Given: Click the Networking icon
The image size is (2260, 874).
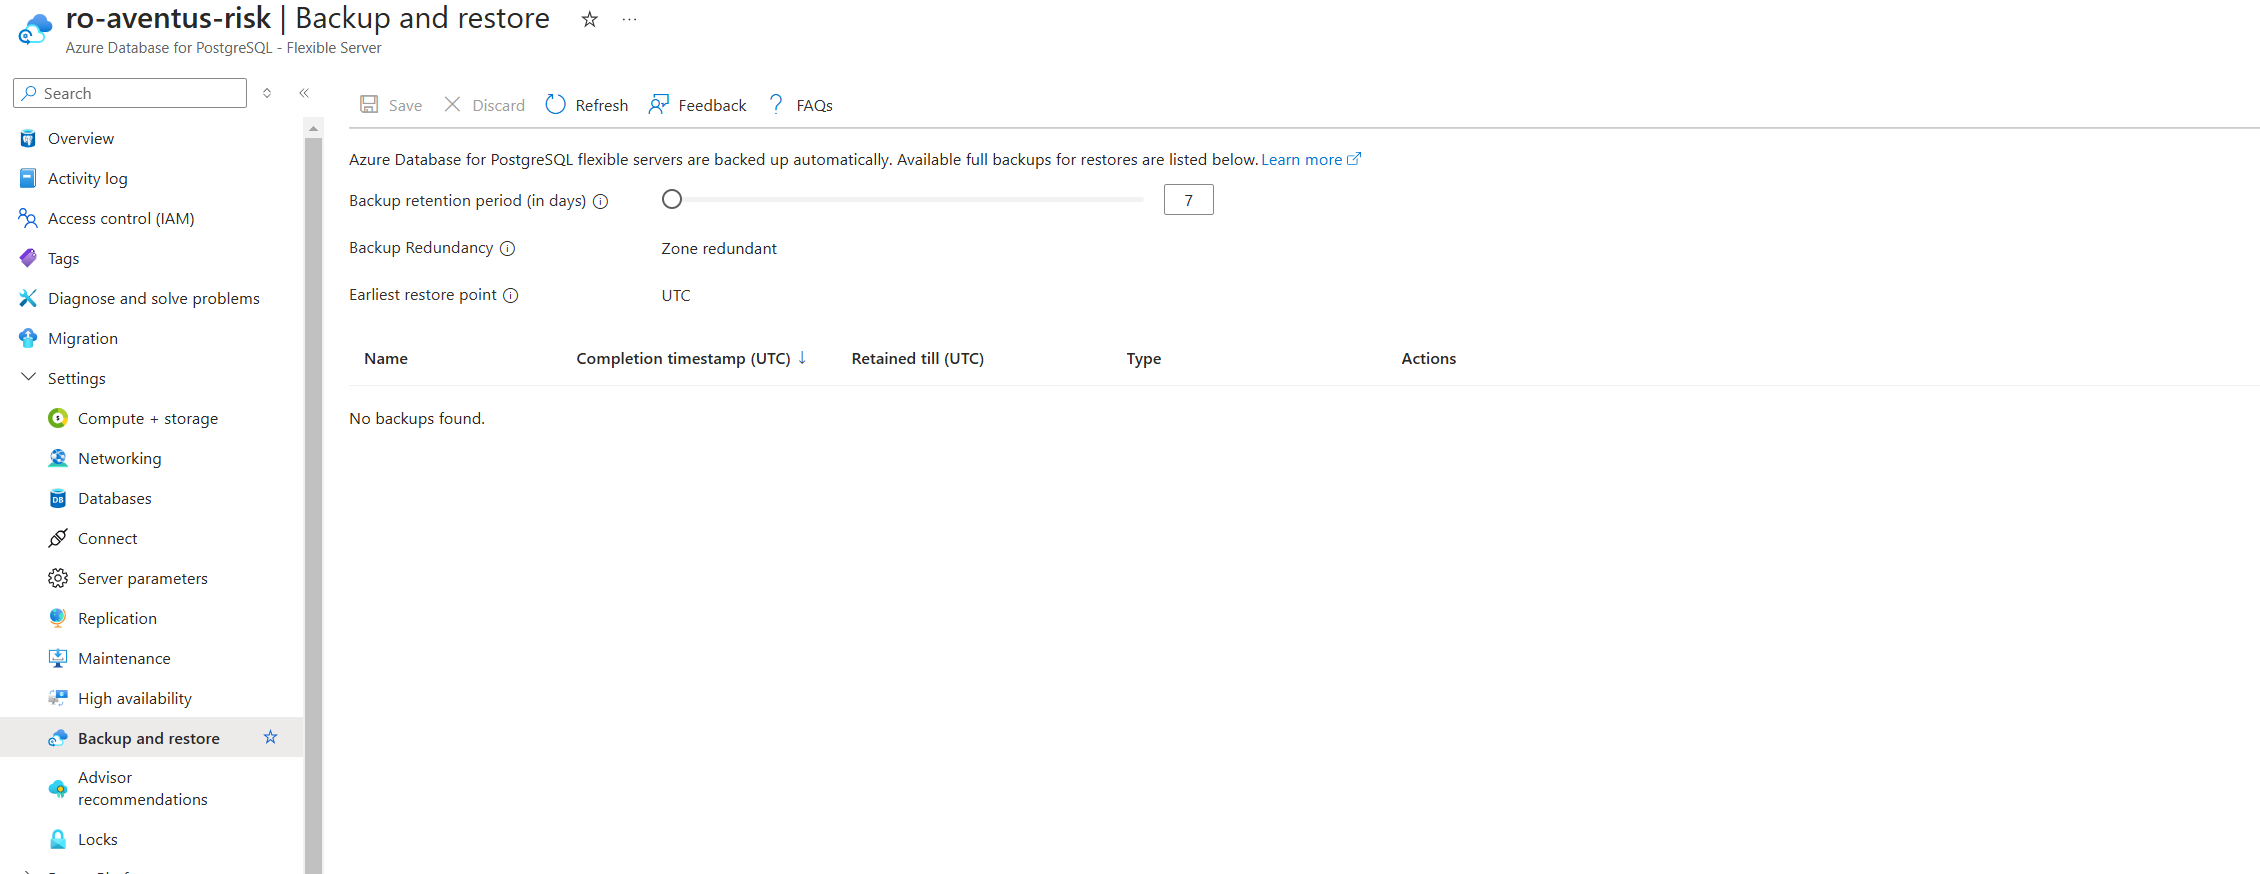Looking at the screenshot, I should click(x=58, y=458).
